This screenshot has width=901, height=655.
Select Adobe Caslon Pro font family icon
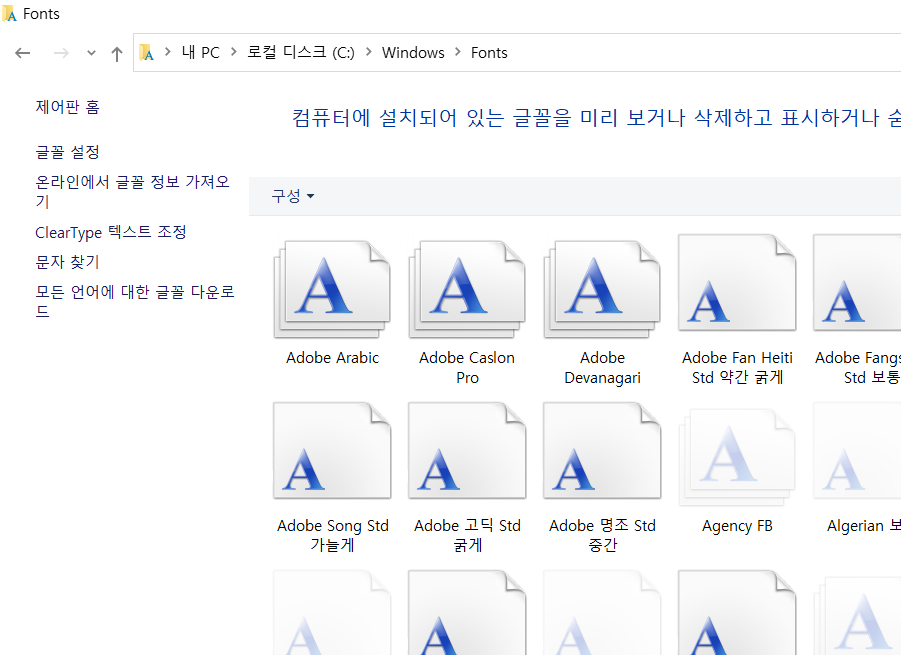pyautogui.click(x=467, y=289)
